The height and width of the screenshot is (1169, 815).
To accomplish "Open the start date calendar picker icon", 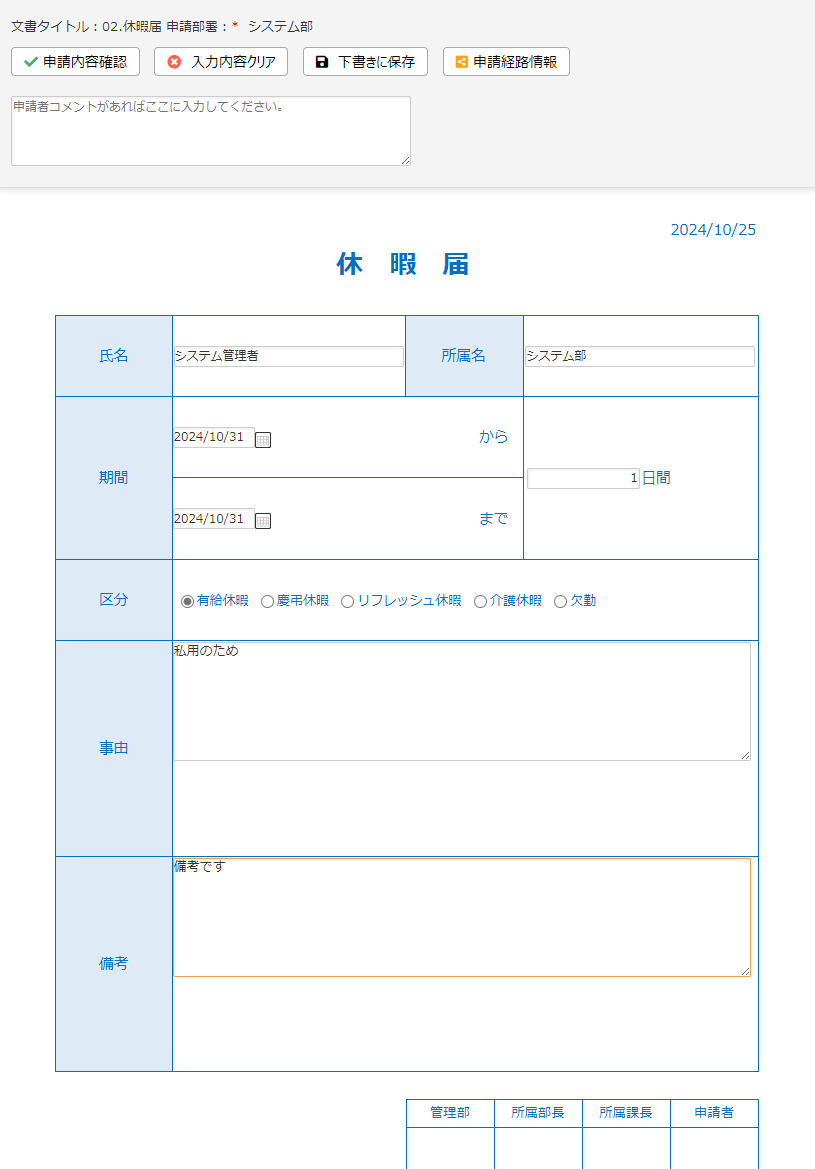I will (262, 440).
